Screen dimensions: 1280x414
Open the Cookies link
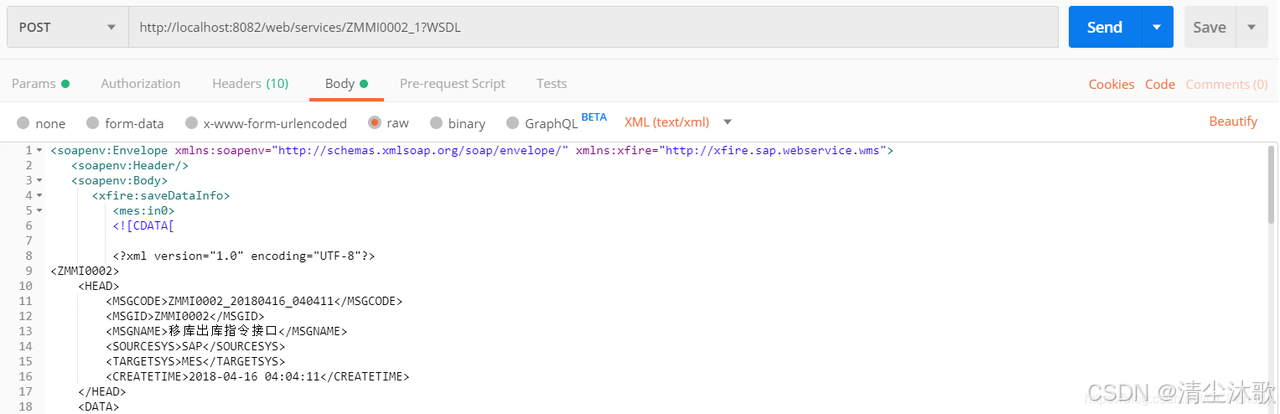[1111, 85]
